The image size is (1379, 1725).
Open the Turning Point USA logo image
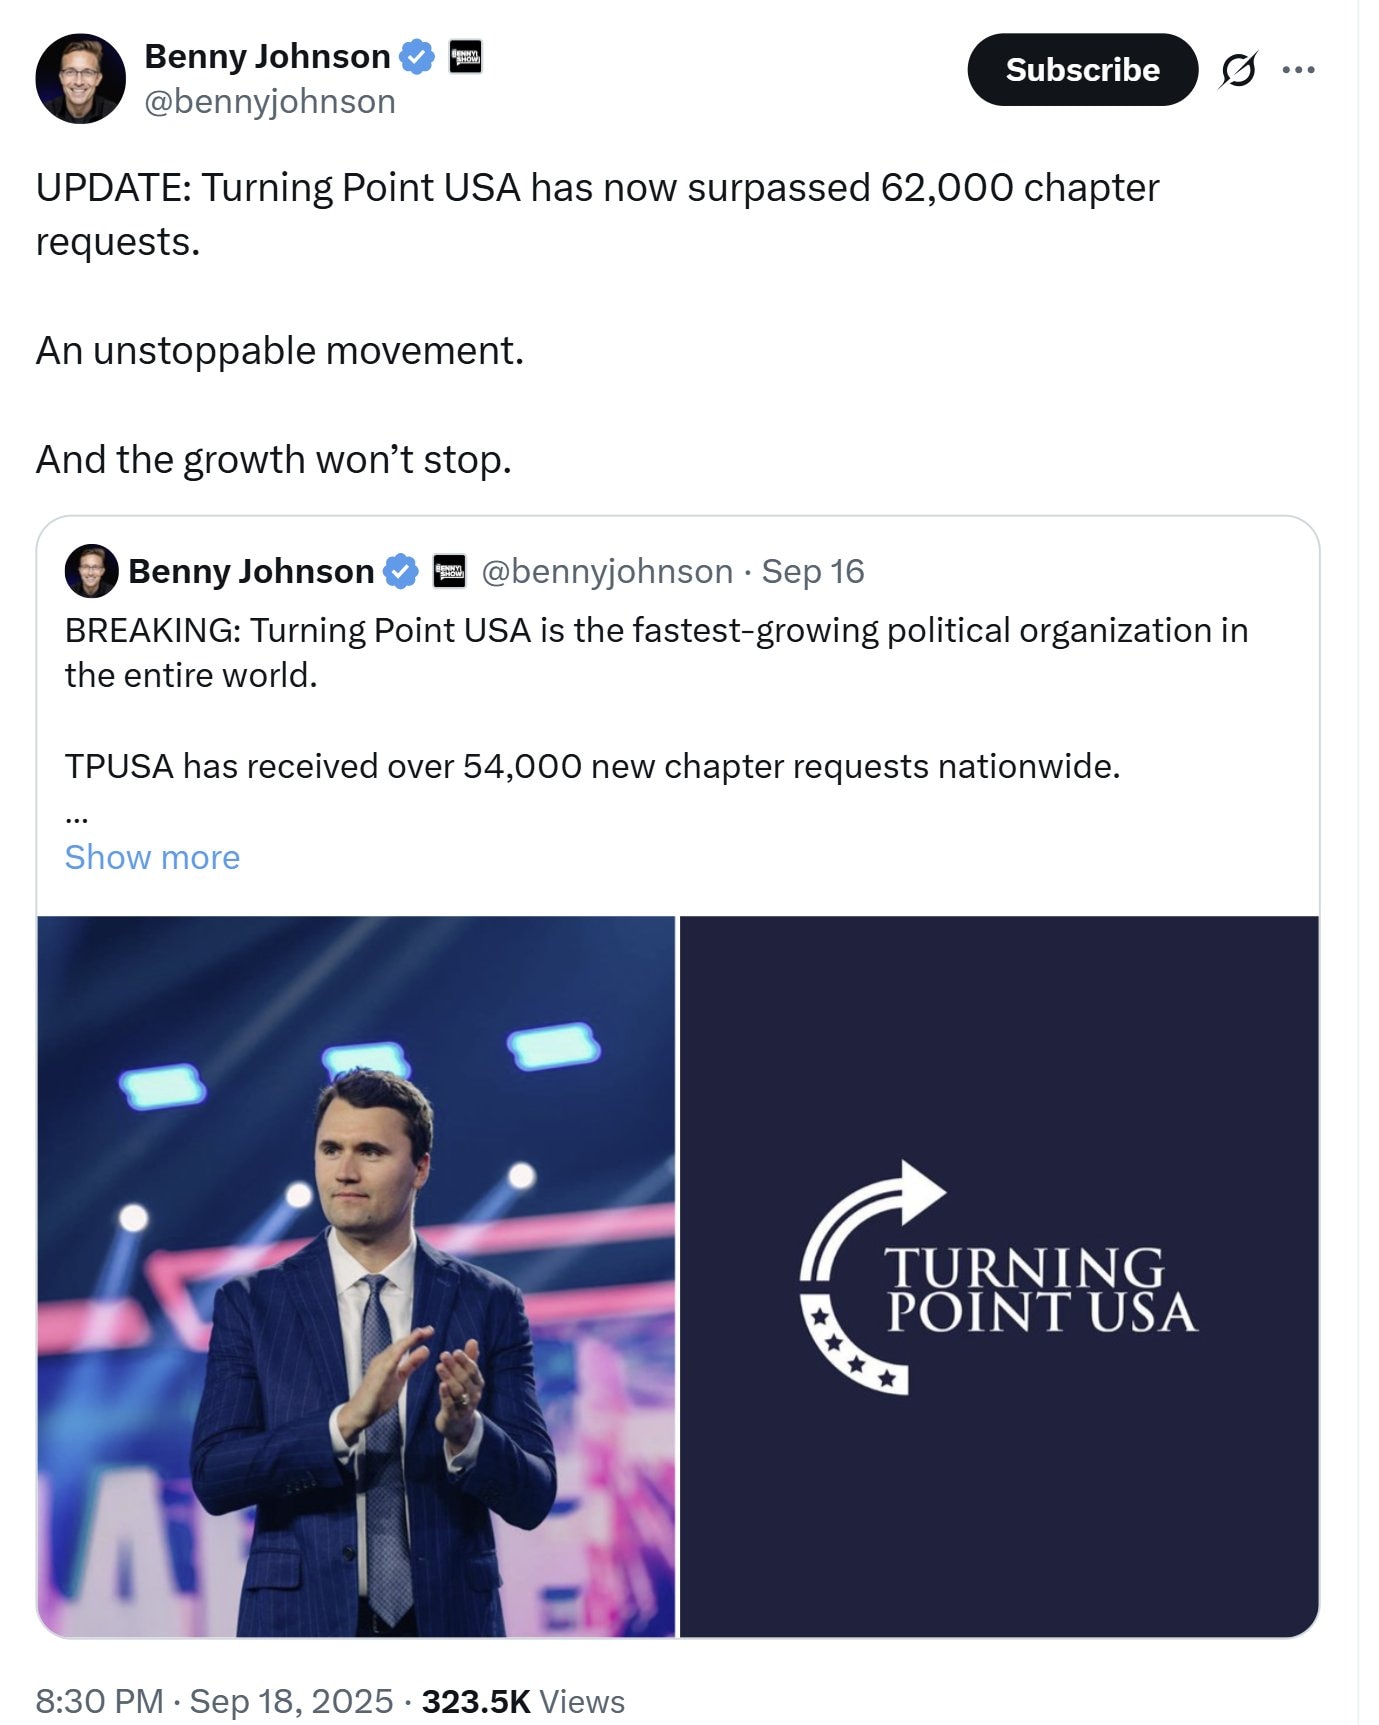click(999, 1276)
